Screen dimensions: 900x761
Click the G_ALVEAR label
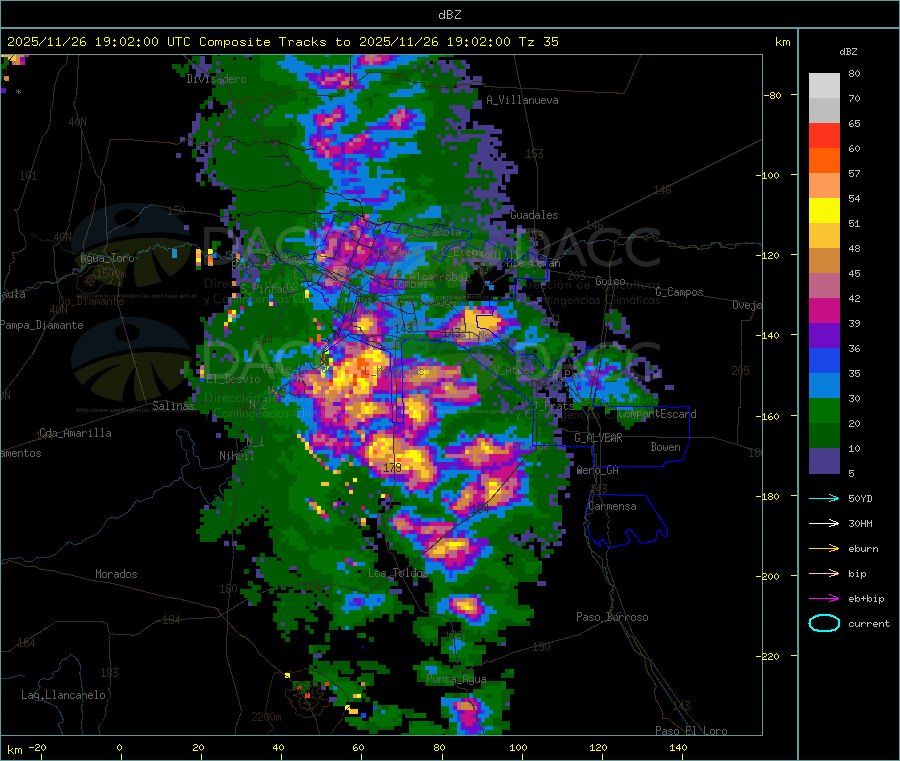(598, 438)
